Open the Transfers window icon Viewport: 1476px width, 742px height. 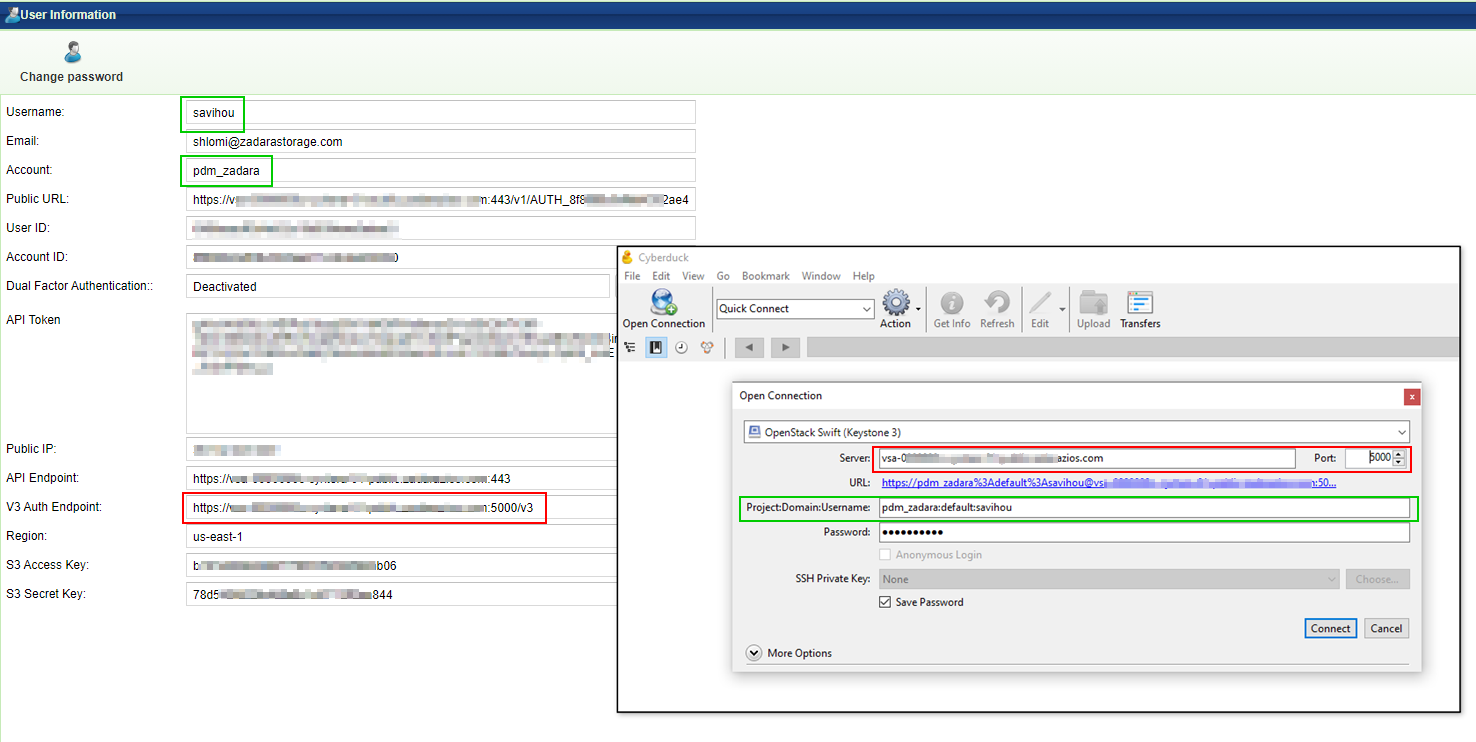pos(1140,303)
